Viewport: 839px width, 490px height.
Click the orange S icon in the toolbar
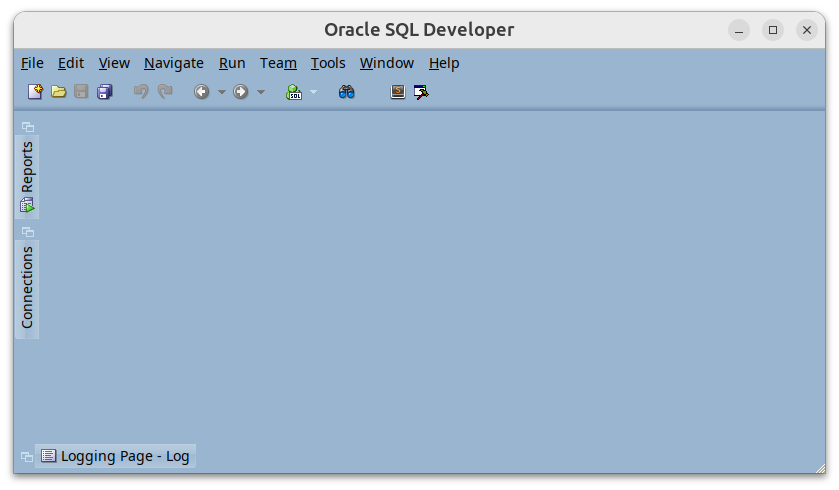398,92
